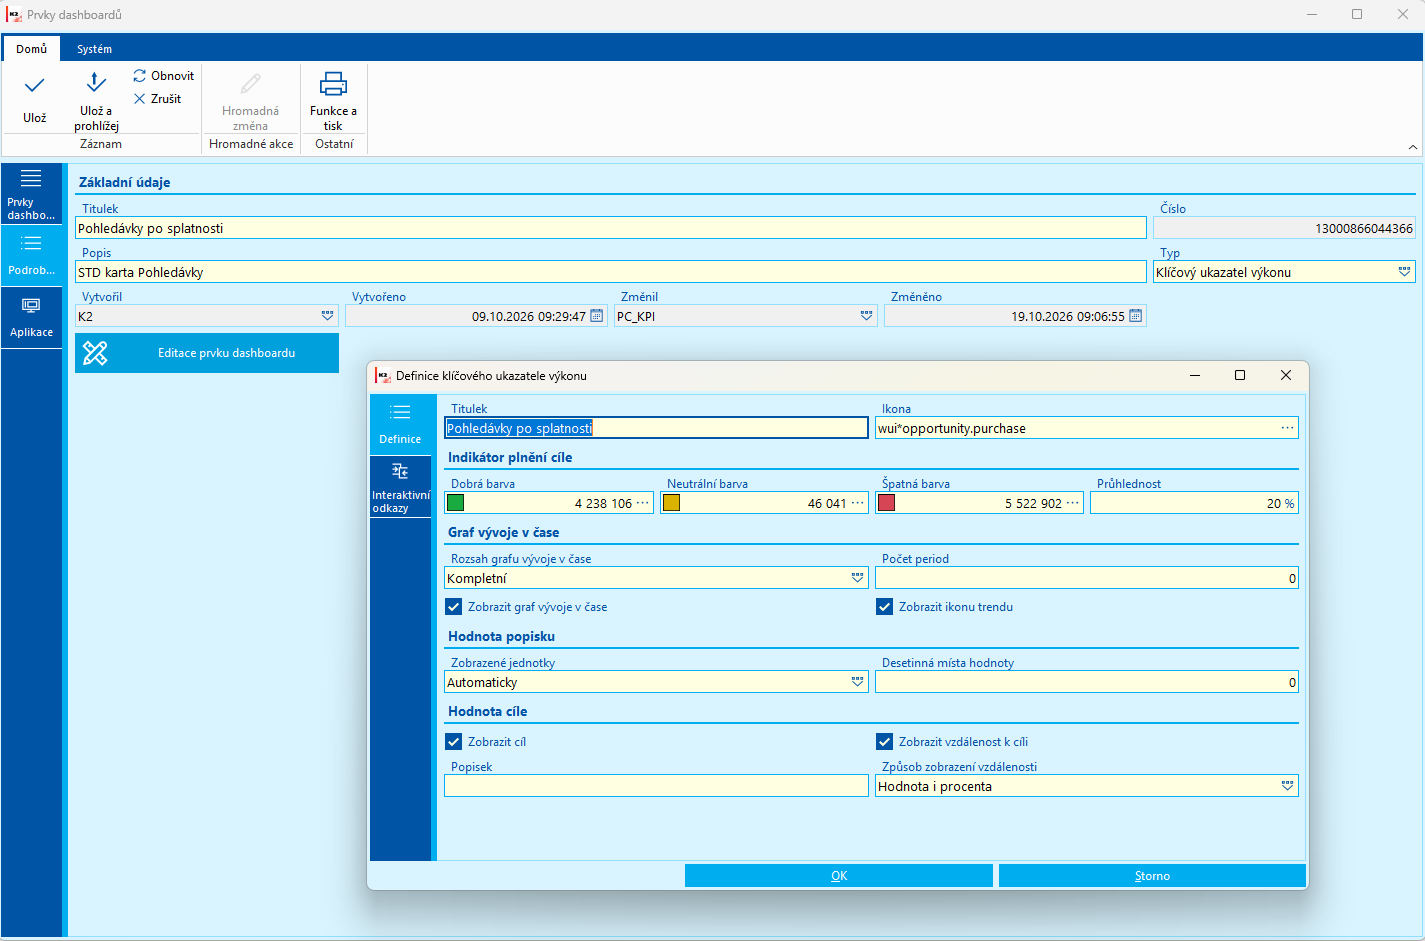Viewport: 1425px width, 941px height.
Task: Click the Počet period field
Action: pyautogui.click(x=1086, y=578)
